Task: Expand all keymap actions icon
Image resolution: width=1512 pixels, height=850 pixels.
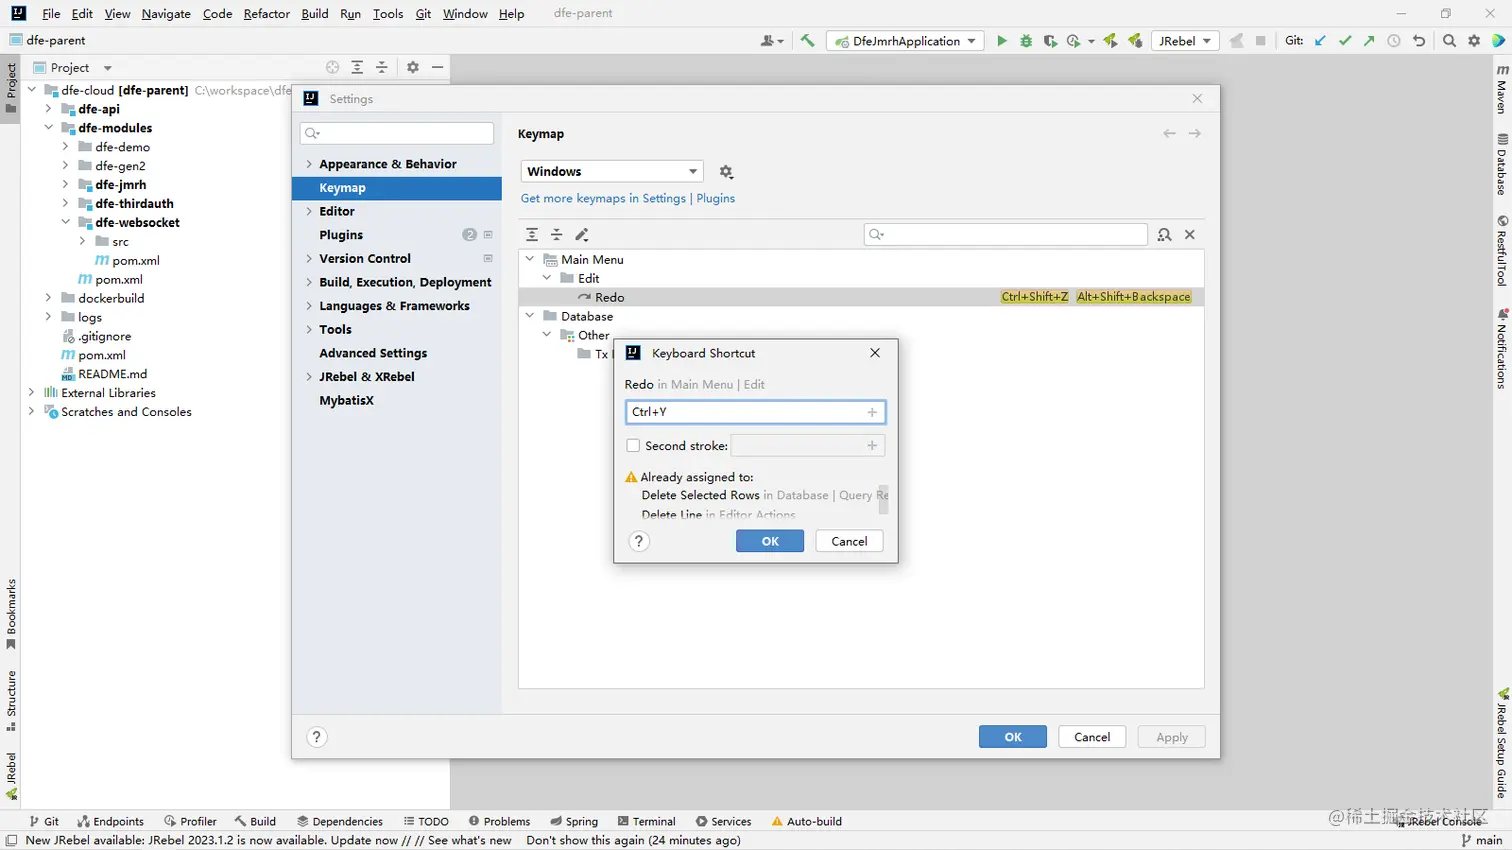Action: coord(532,235)
